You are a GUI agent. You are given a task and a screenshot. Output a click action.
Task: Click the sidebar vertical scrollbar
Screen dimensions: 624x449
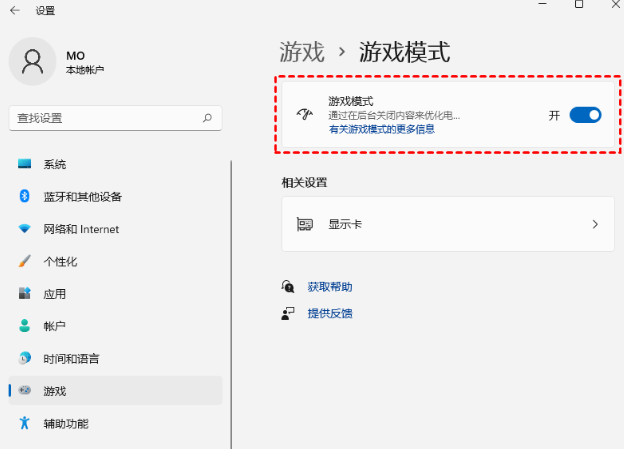point(231,305)
